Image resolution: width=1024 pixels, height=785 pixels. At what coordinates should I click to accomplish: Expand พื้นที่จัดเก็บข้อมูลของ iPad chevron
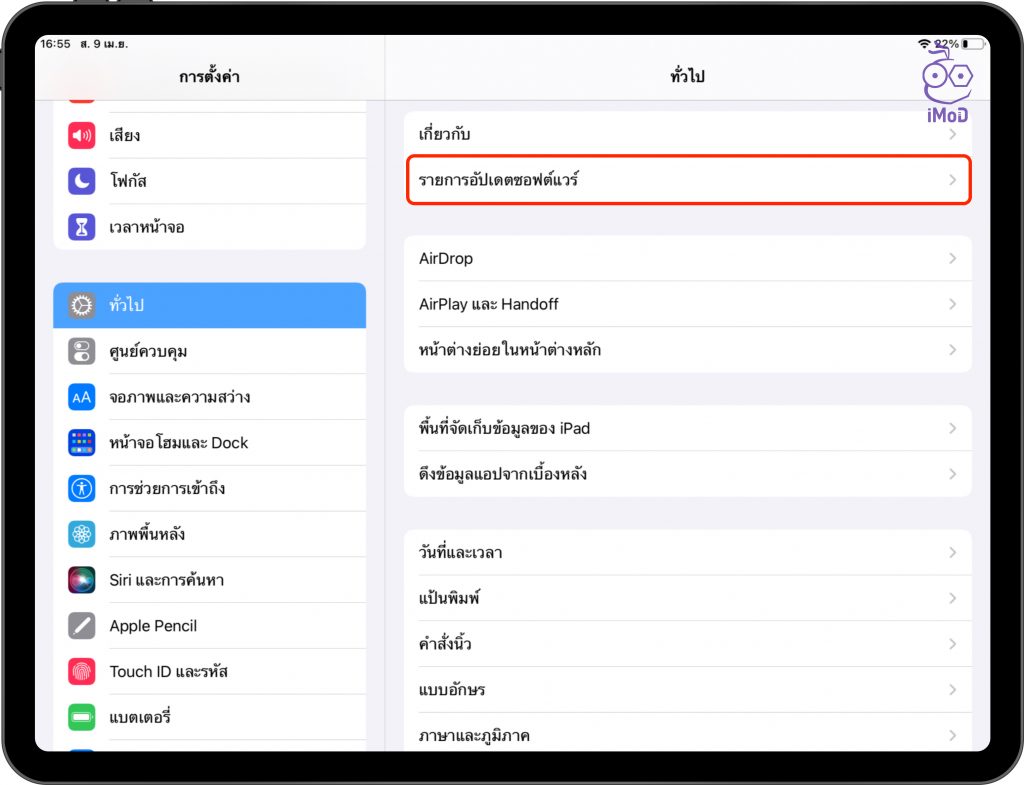952,428
